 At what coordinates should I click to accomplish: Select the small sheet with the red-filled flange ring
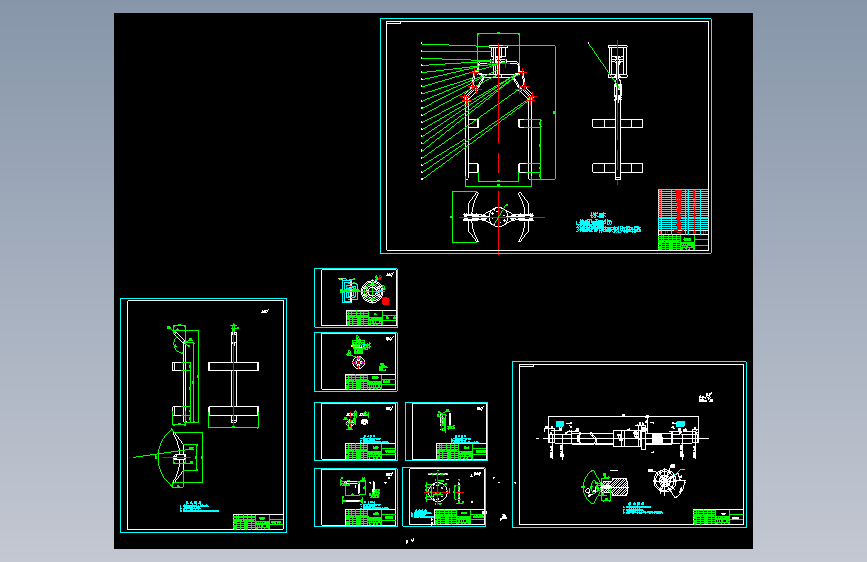click(x=356, y=298)
